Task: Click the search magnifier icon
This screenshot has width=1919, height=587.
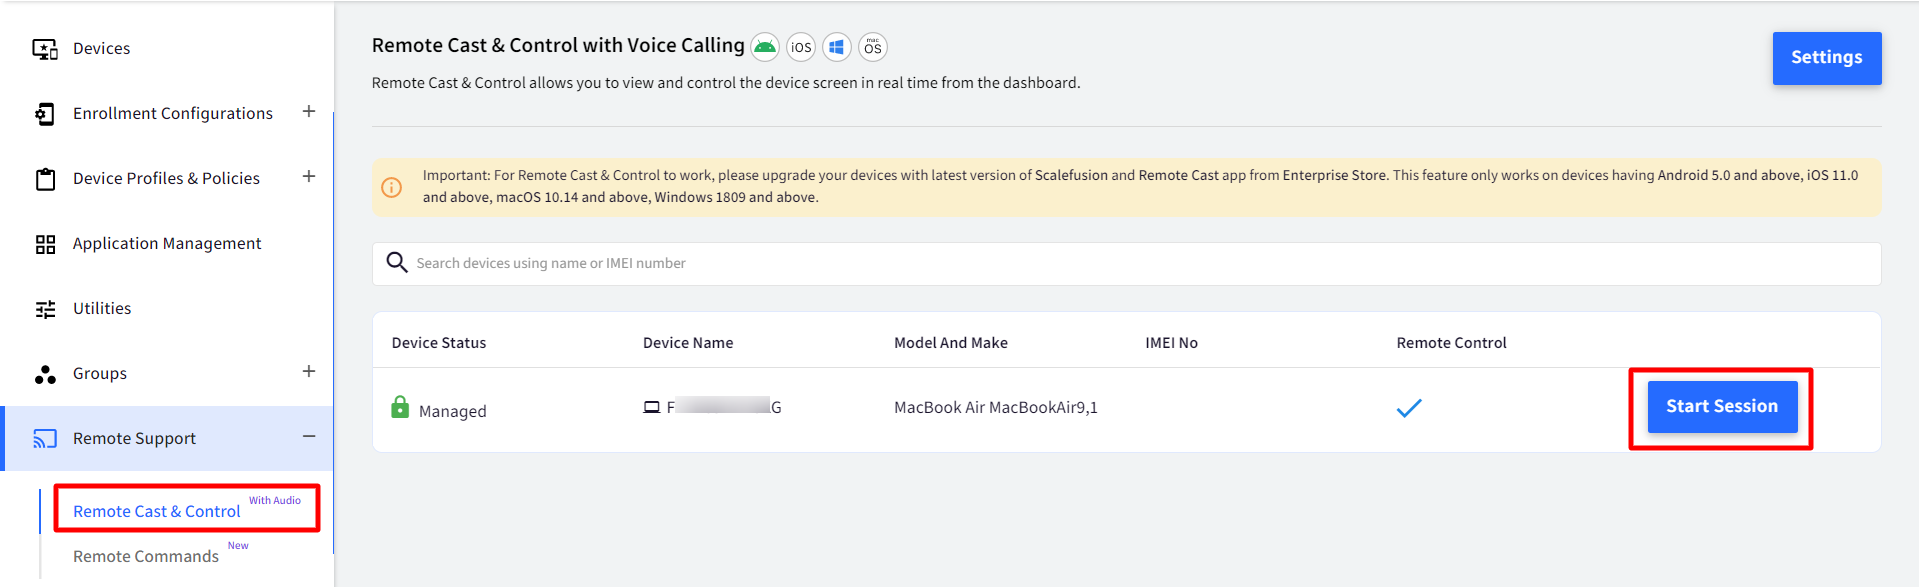Action: coord(397,262)
